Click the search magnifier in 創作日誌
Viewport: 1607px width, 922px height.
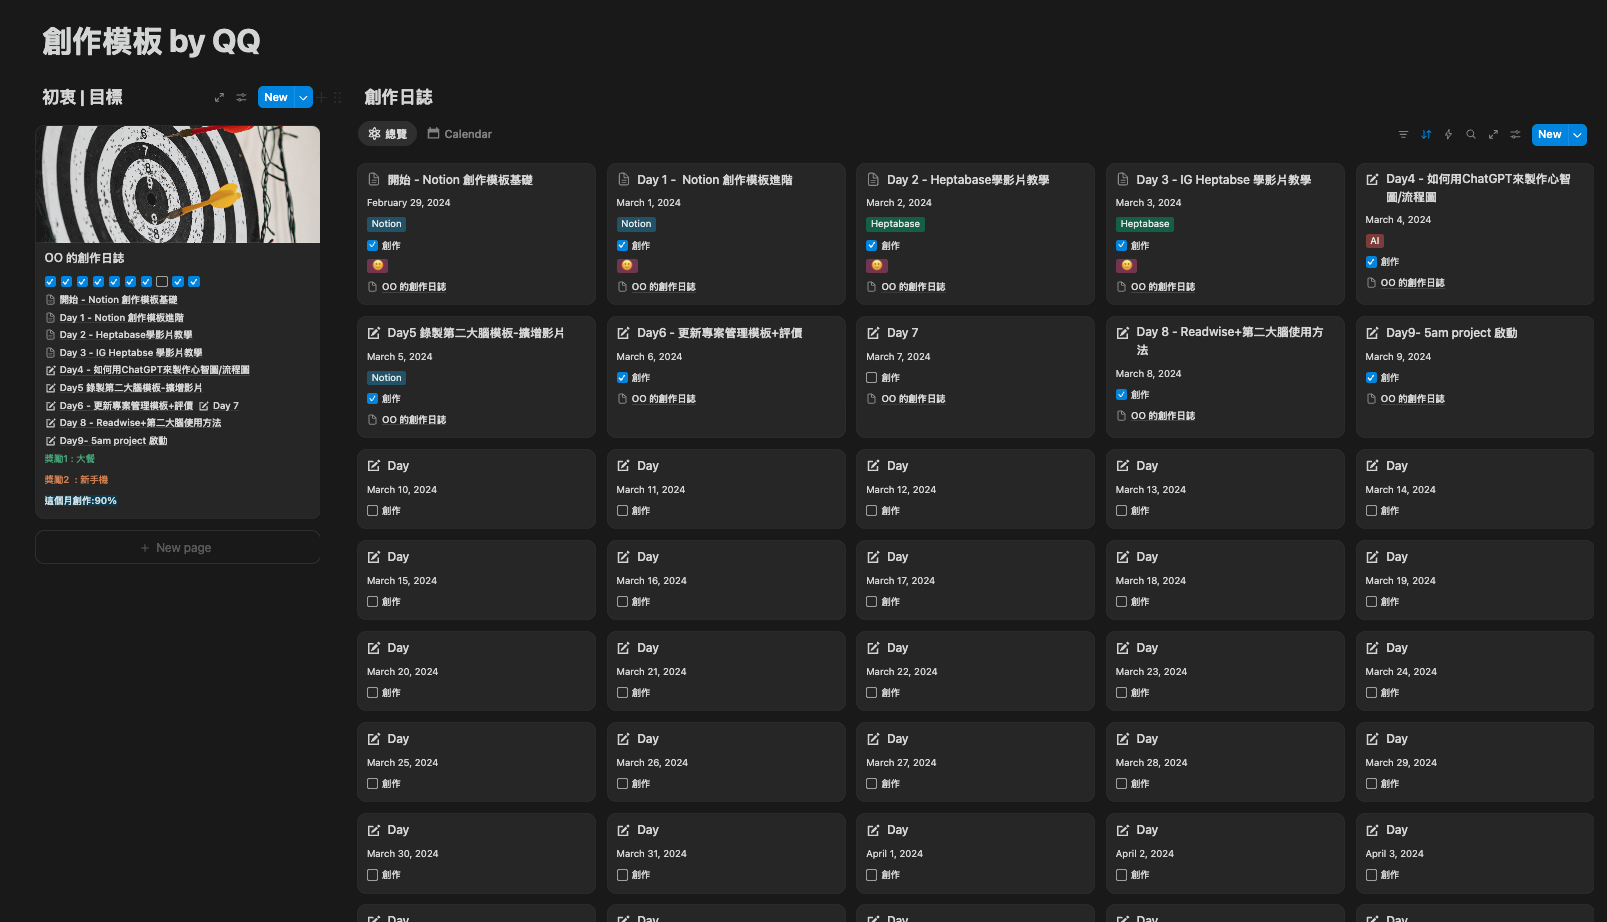1471,135
